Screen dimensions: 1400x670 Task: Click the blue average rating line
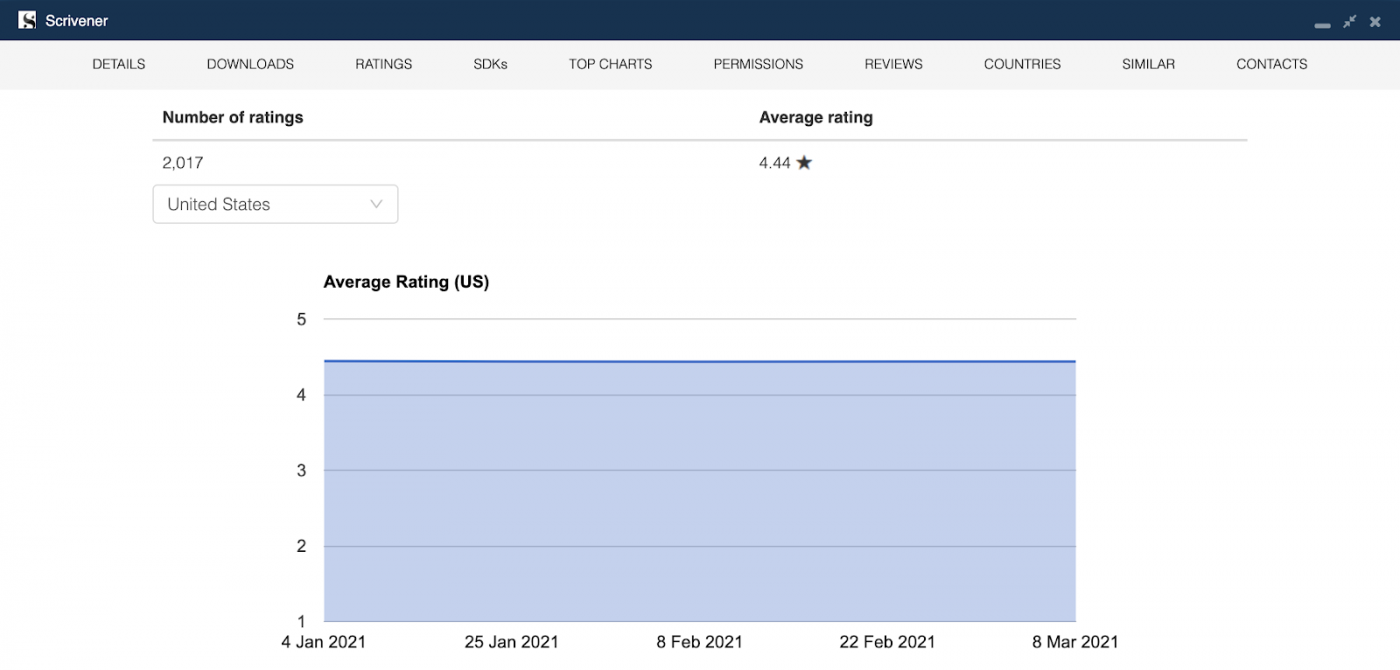700,362
